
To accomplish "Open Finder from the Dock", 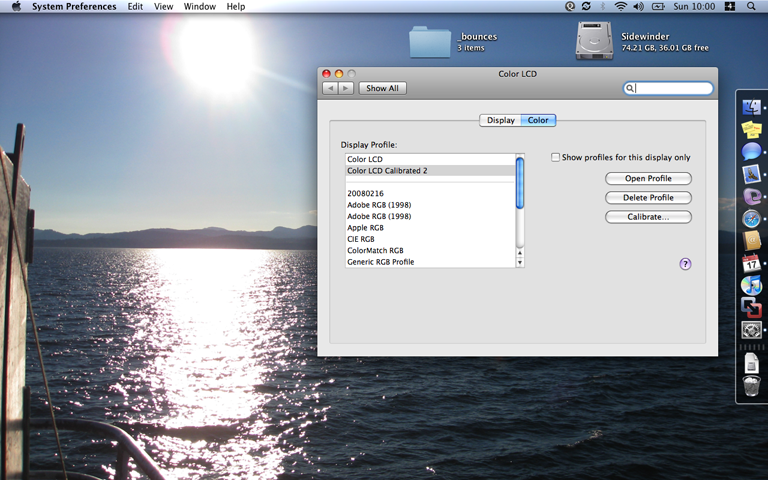I will click(752, 108).
